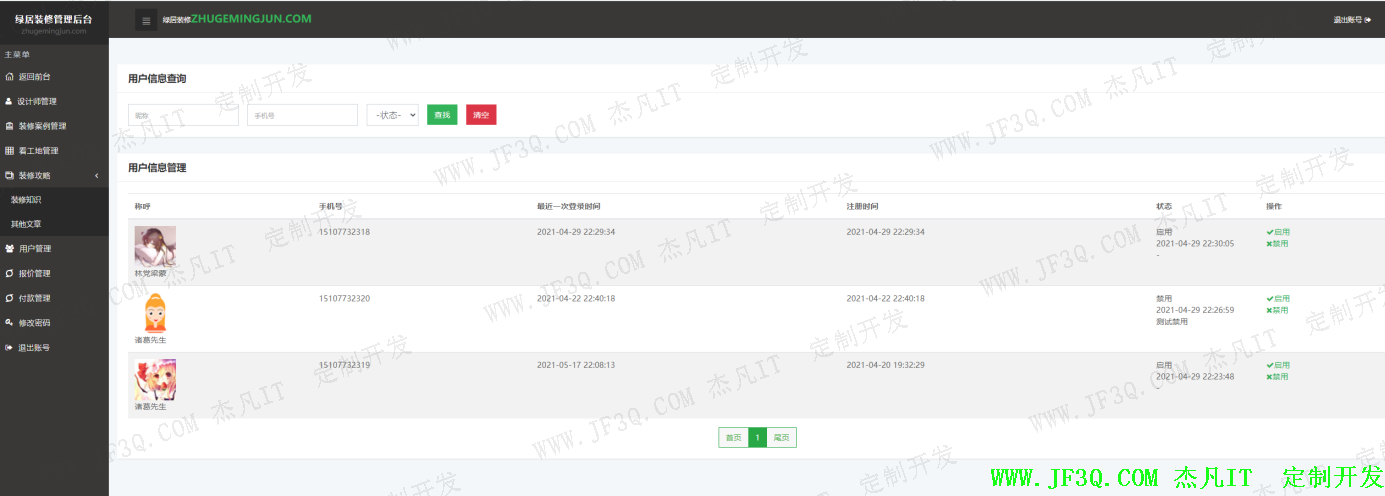Screen dimensions: 1385x496
Task: Open the 报价管理 menu item
Action: point(34,273)
